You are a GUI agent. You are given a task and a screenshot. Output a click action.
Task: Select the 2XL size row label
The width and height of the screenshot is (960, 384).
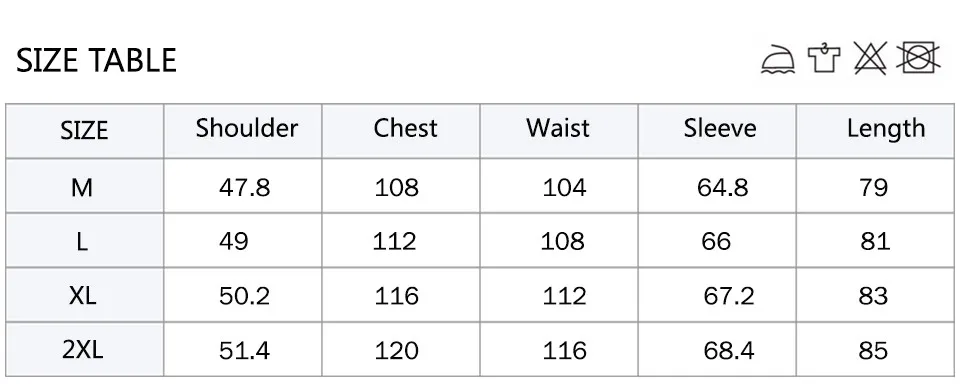[83, 350]
